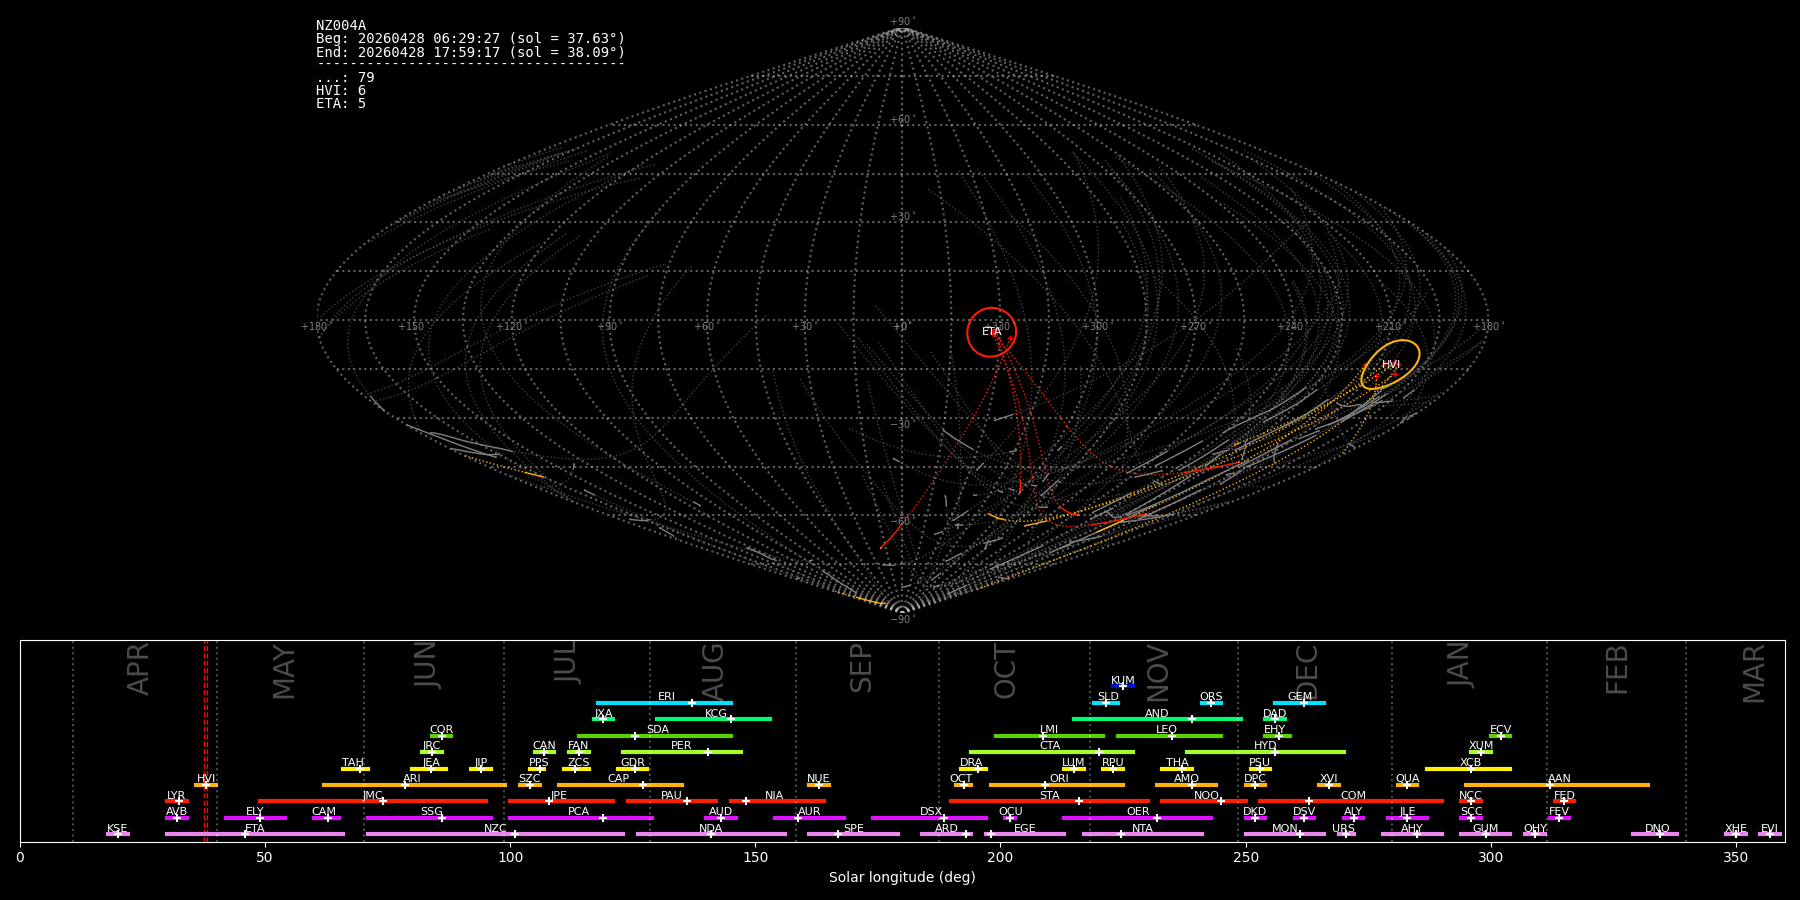Click the KUM shower bar label
The height and width of the screenshot is (900, 1800).
(x=1123, y=681)
